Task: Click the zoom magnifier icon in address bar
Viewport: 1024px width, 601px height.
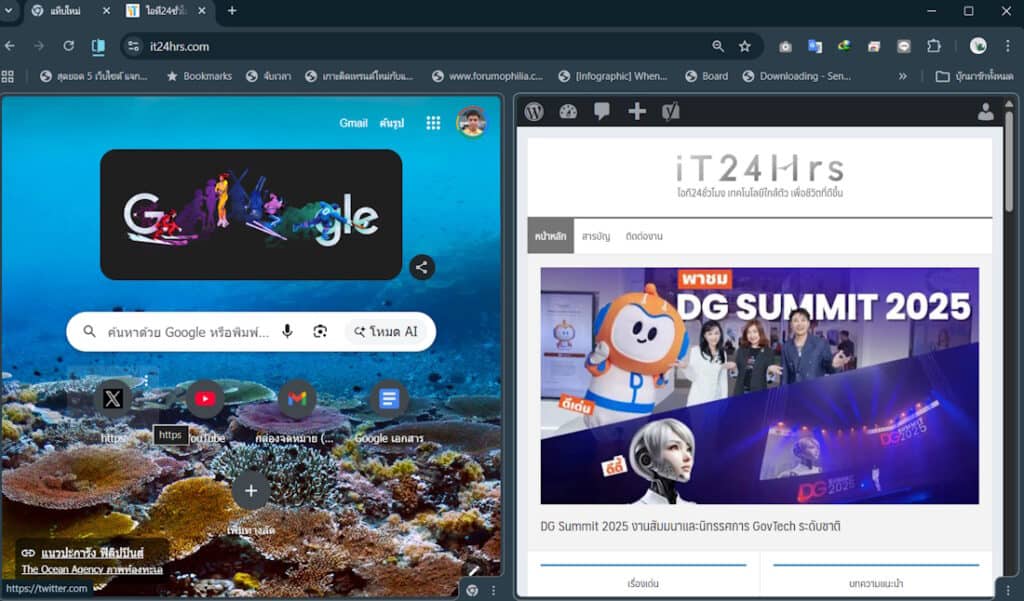Action: 718,46
